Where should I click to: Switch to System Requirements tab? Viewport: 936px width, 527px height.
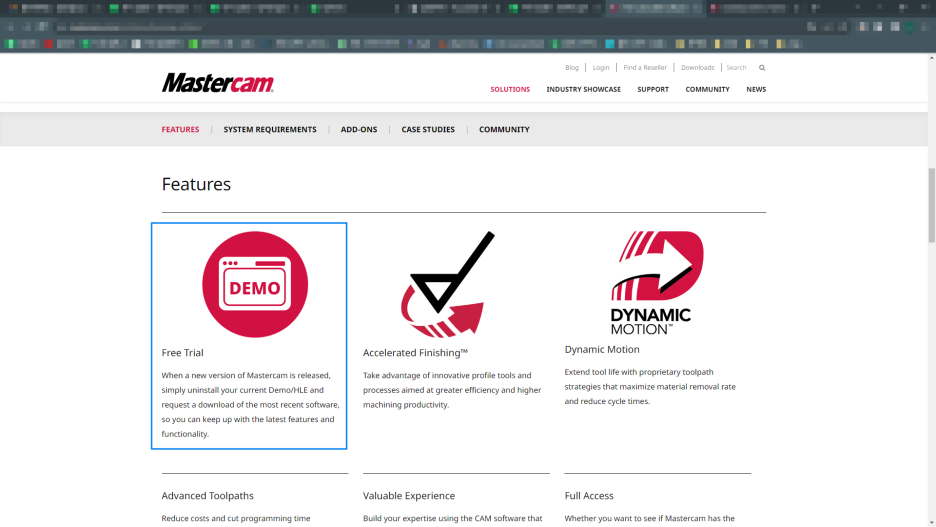pos(270,129)
